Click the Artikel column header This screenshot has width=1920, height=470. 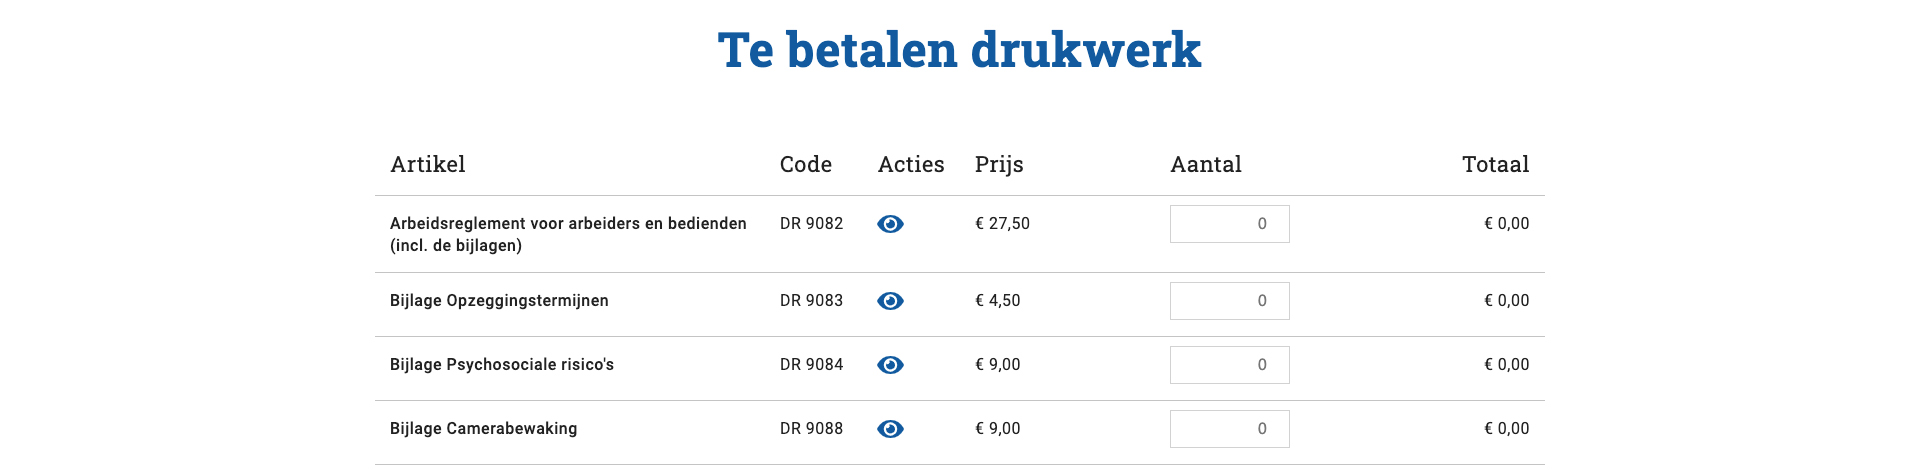click(428, 164)
